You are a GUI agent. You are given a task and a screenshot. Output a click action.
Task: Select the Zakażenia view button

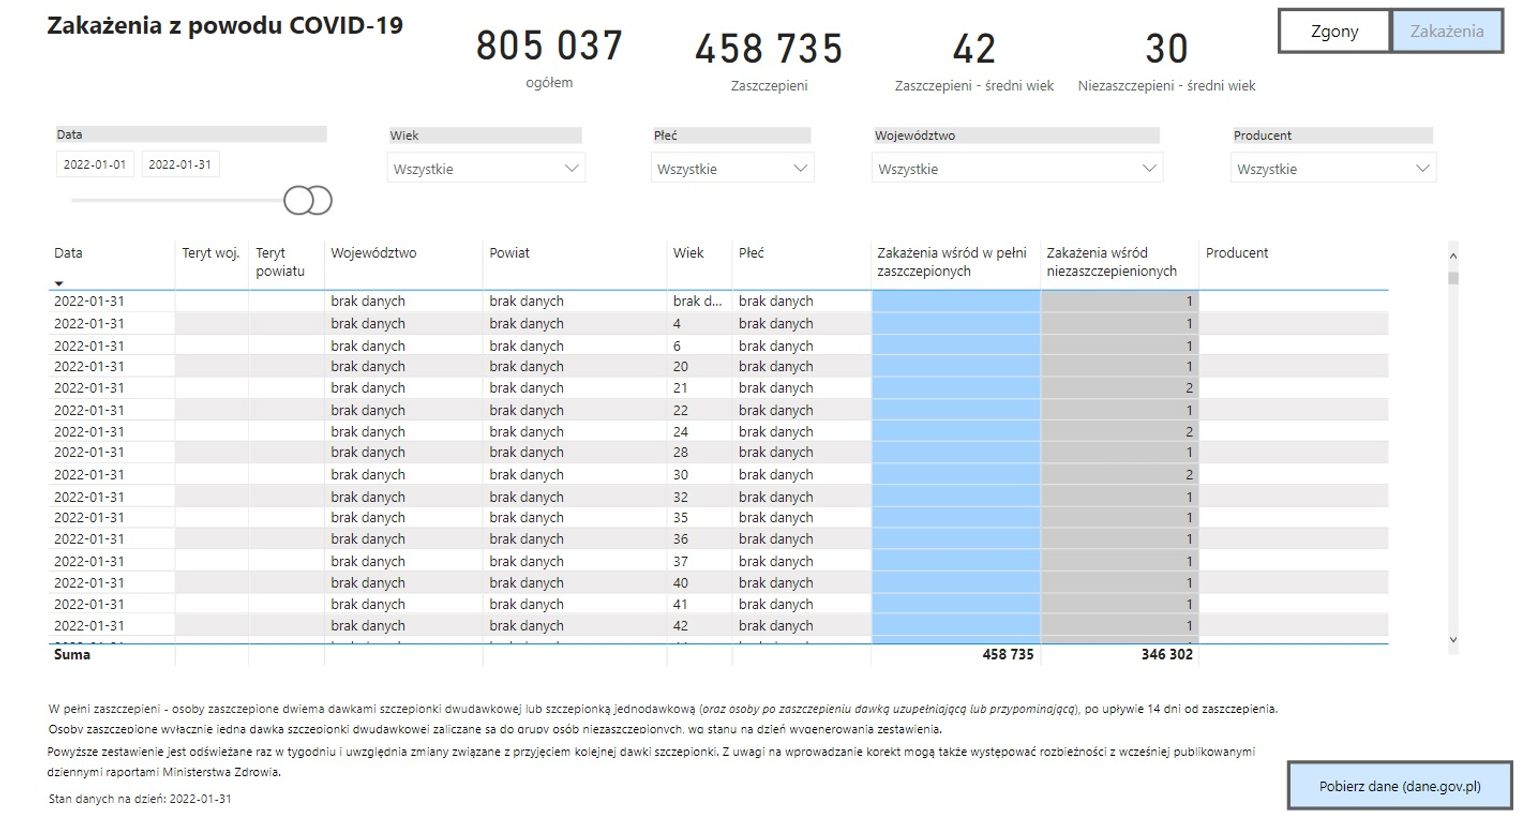pyautogui.click(x=1446, y=31)
